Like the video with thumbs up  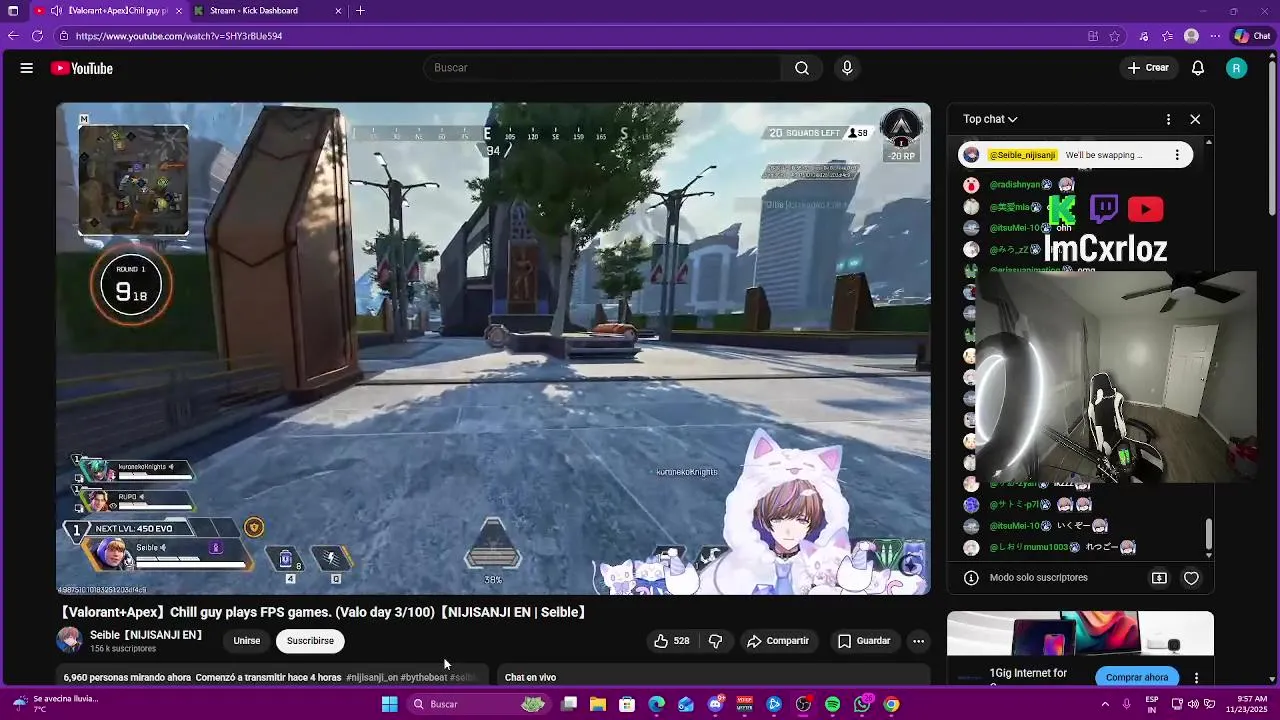pos(672,641)
